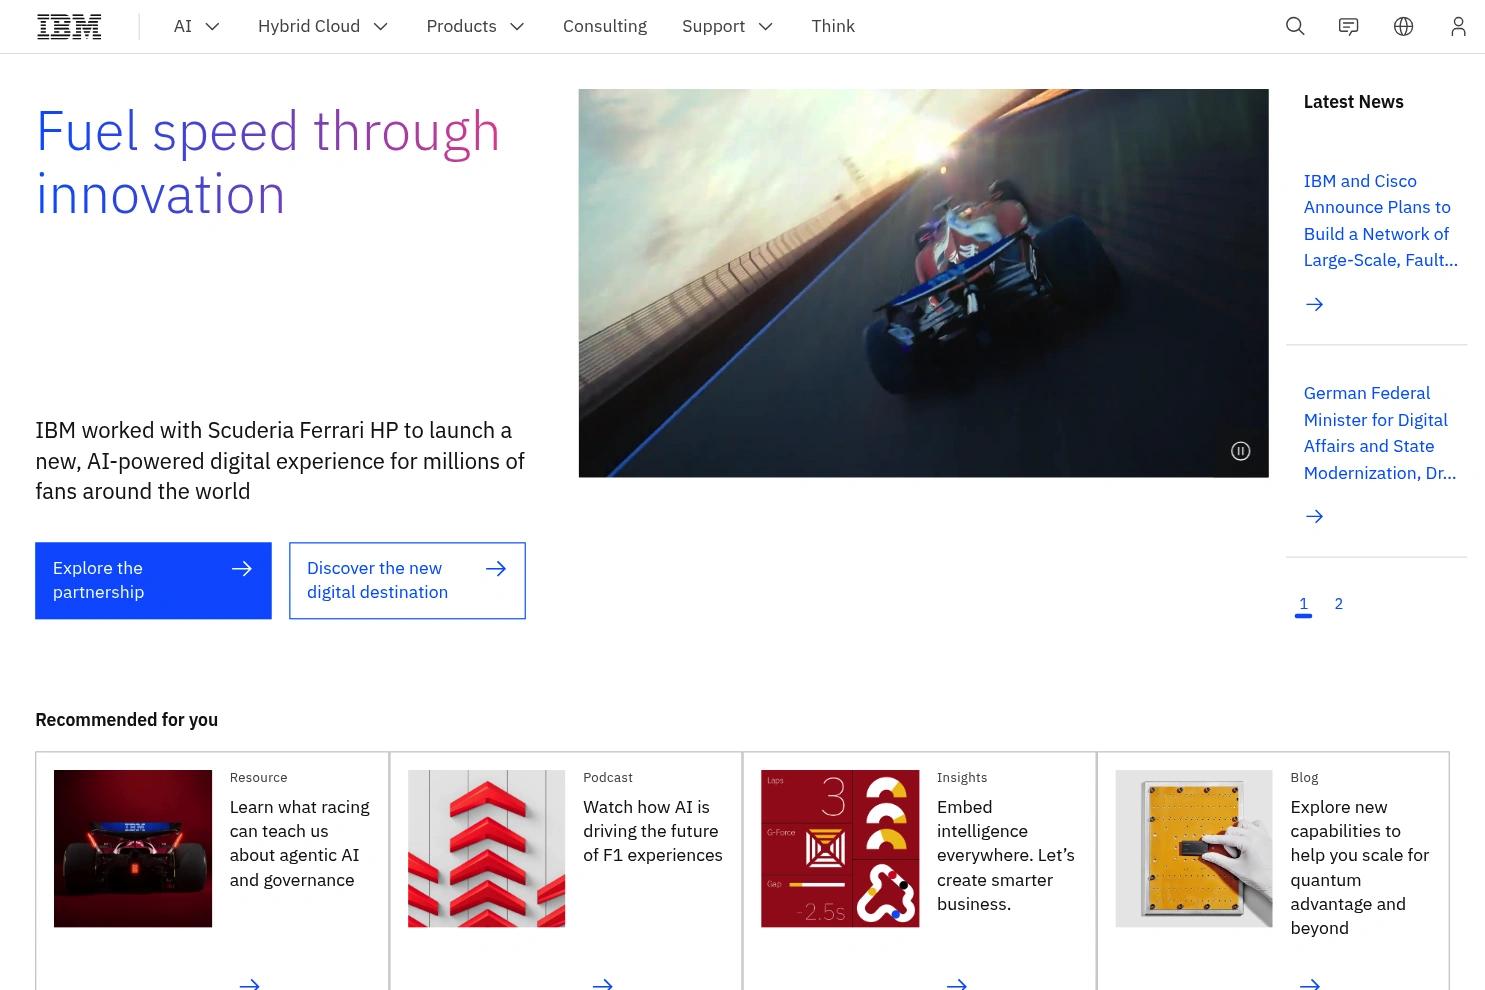This screenshot has width=1485, height=990.
Task: Click the red race car thumbnail
Action: click(133, 848)
